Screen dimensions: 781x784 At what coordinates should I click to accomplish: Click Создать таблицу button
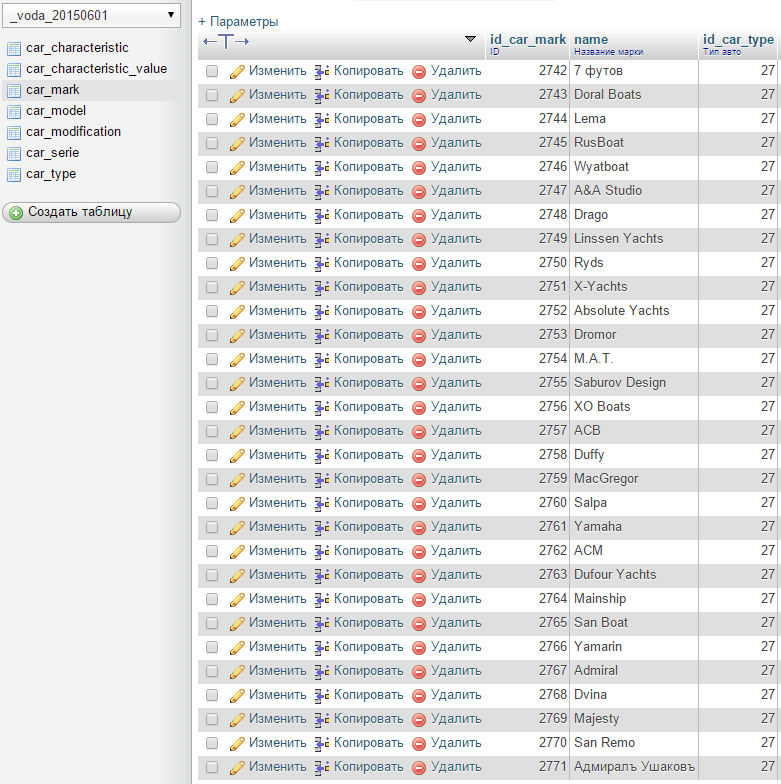(92, 212)
